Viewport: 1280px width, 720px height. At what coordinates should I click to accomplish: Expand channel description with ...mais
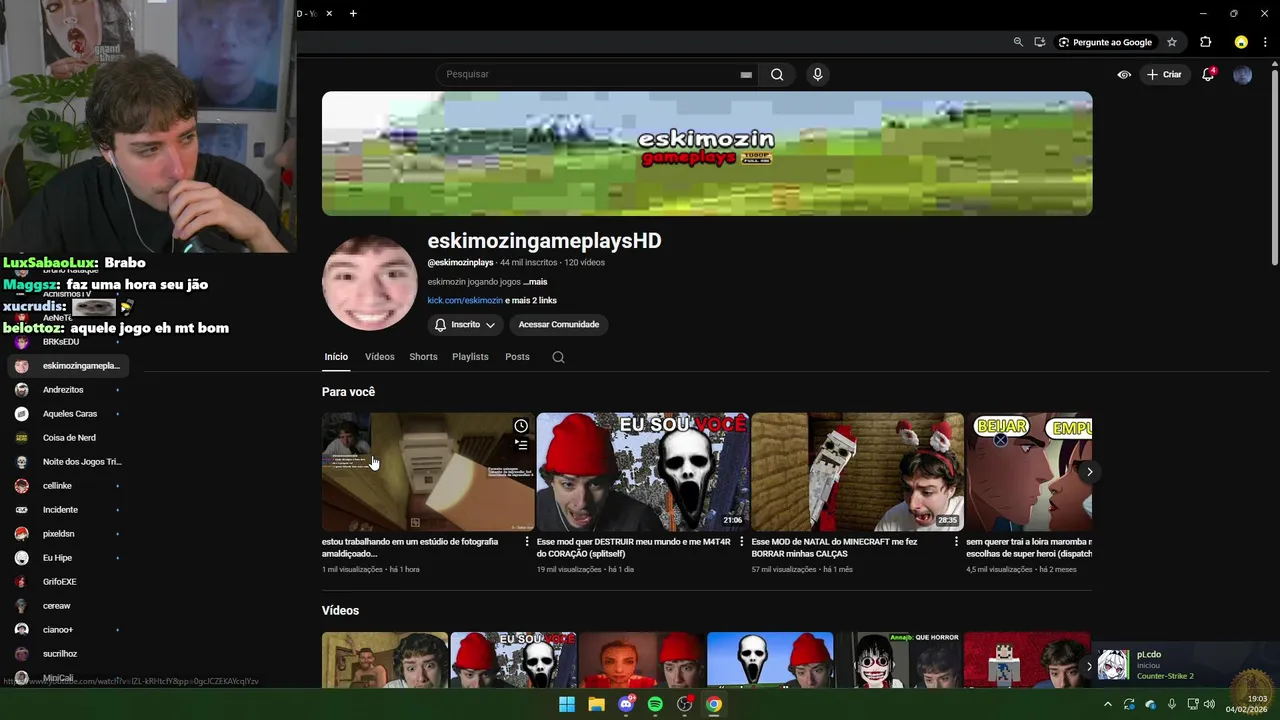pos(535,282)
